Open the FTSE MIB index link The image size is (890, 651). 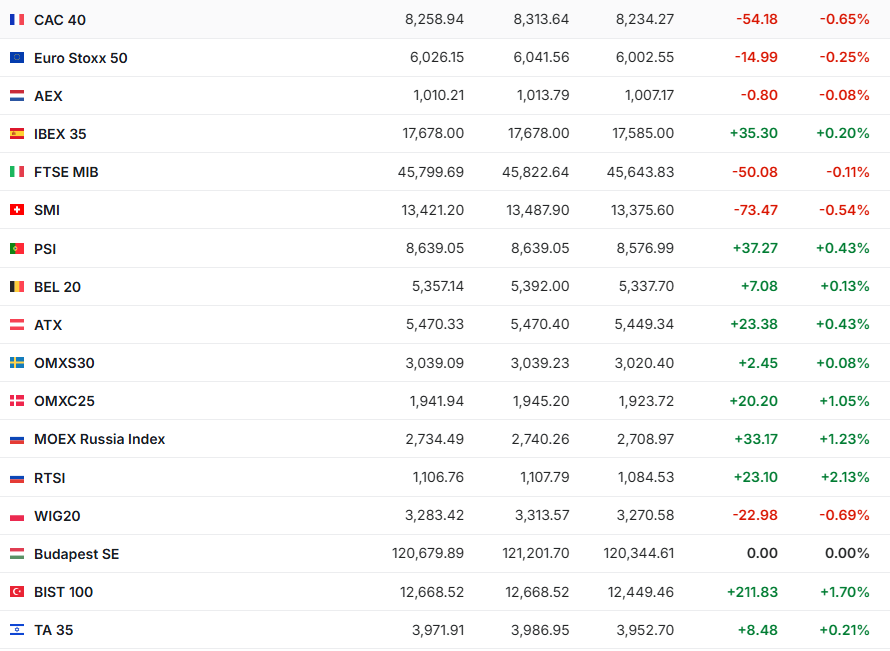coord(66,172)
